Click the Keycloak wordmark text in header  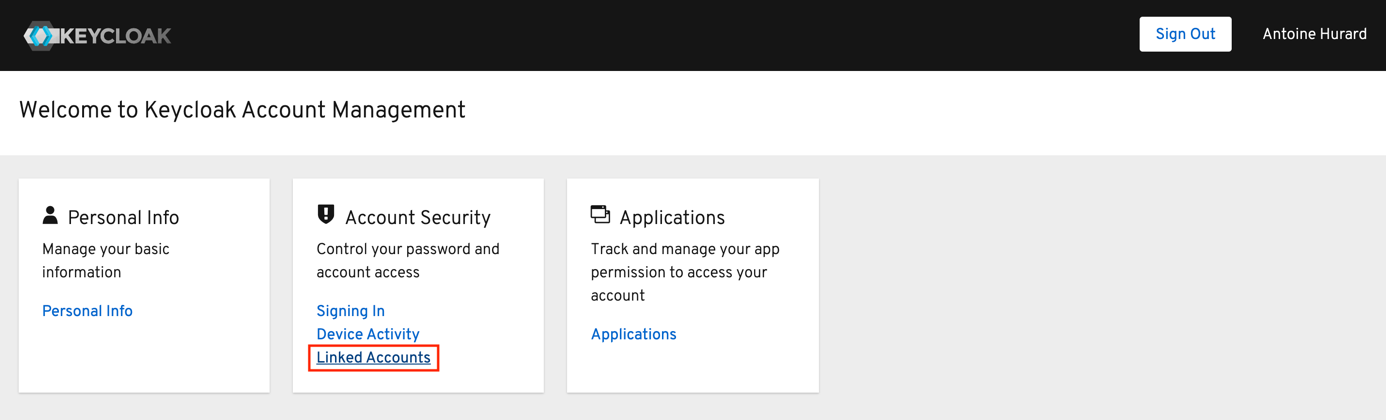116,36
